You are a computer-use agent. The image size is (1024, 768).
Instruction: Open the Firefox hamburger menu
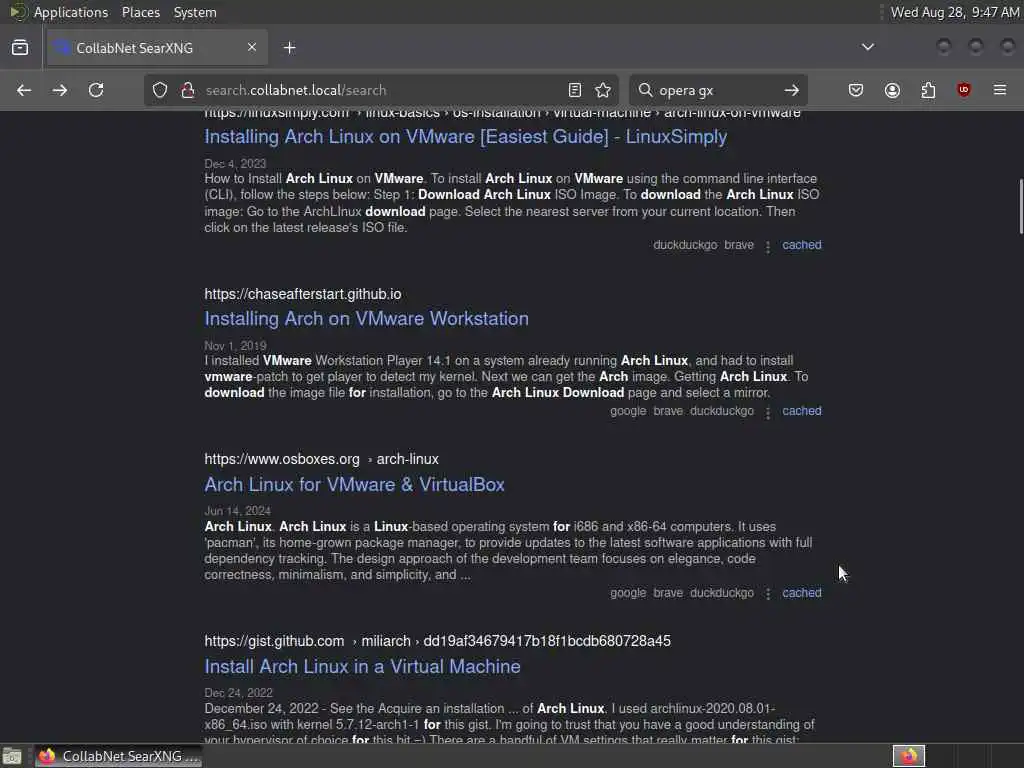tap(1000, 90)
